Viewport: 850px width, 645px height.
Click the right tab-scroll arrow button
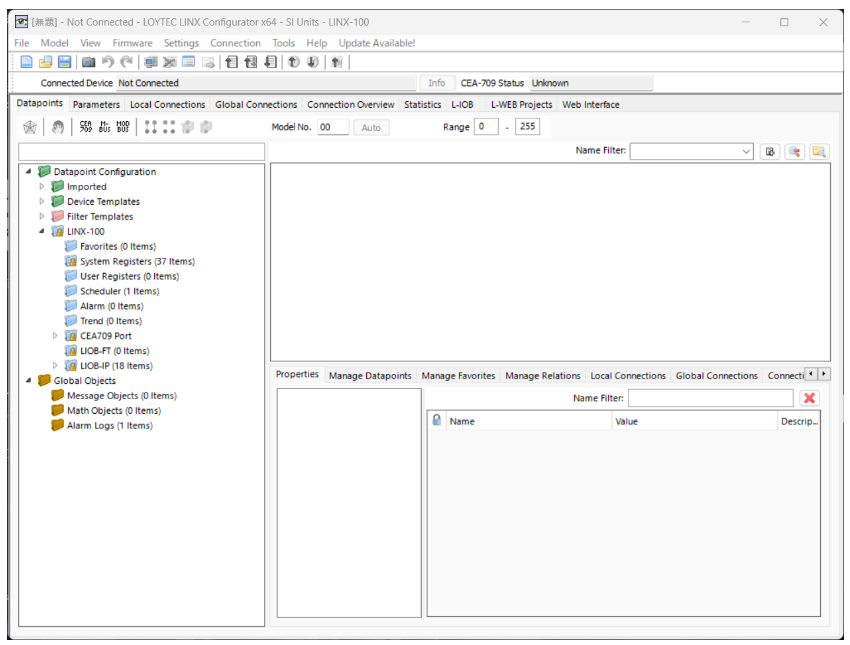[x=824, y=373]
